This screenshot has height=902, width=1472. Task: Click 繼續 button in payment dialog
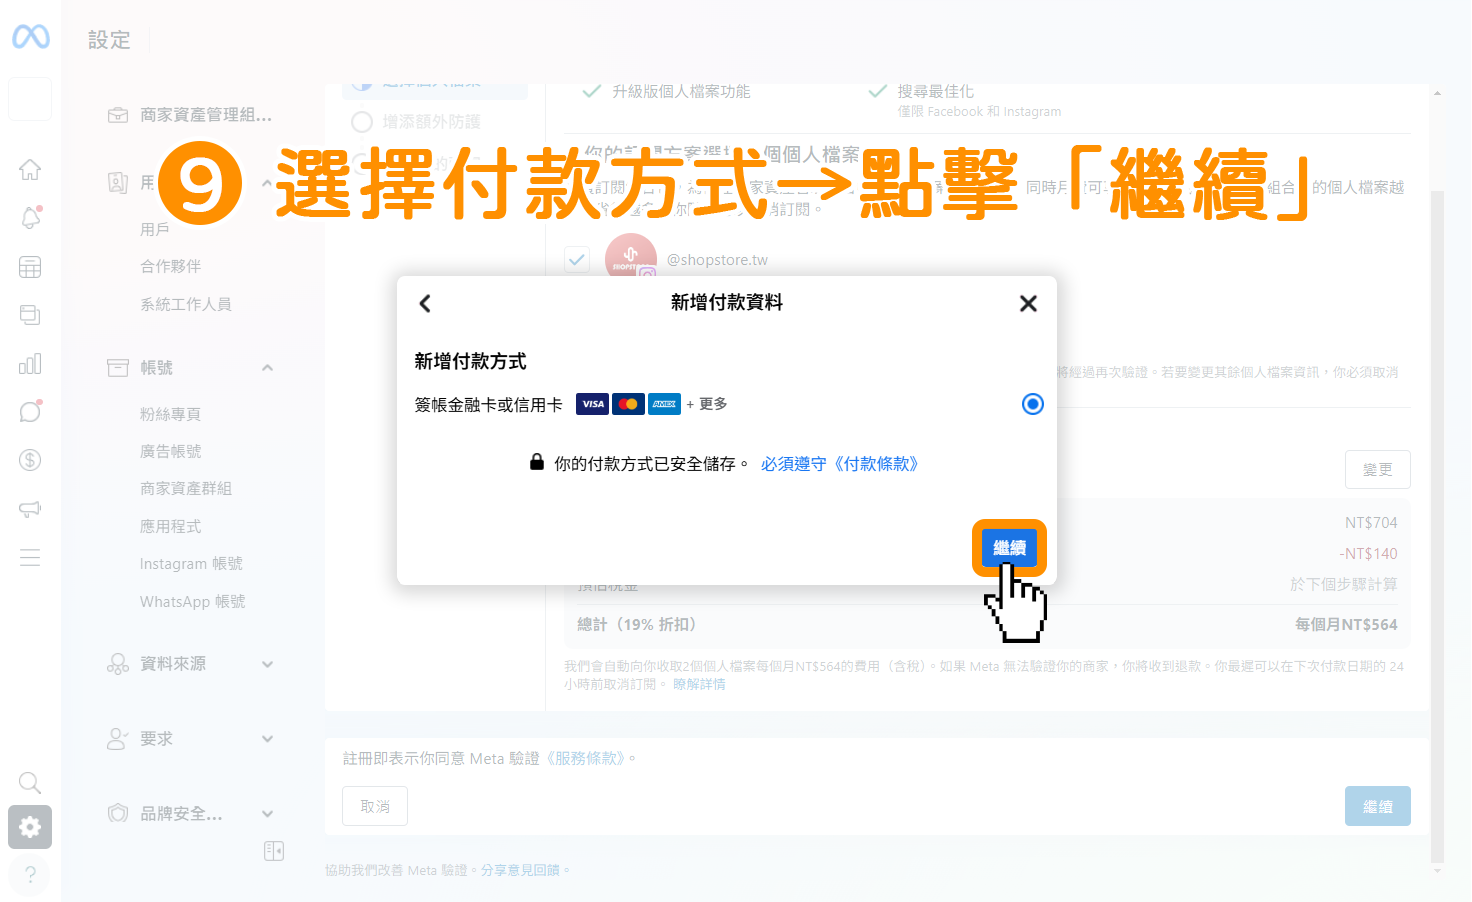1009,548
